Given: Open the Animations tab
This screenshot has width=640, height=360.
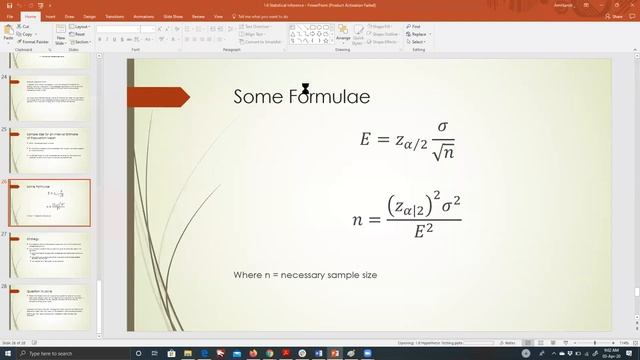Looking at the screenshot, I should [x=144, y=17].
